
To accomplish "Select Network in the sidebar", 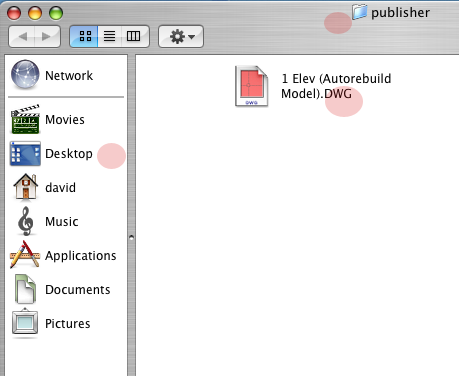I will coord(66,75).
